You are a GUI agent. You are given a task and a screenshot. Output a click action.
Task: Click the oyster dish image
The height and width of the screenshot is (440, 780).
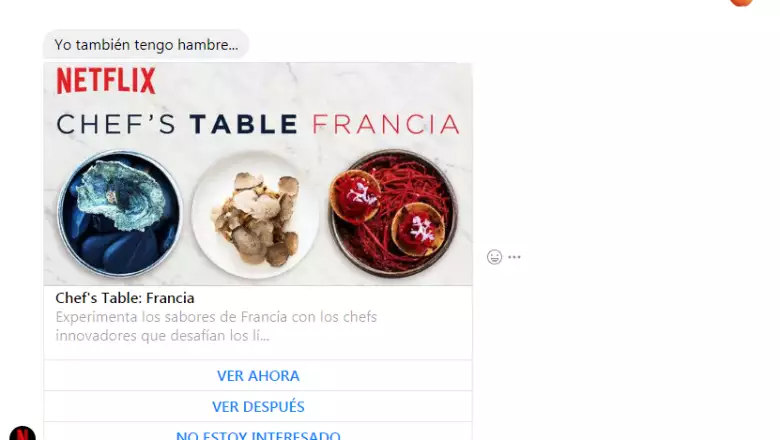119,214
